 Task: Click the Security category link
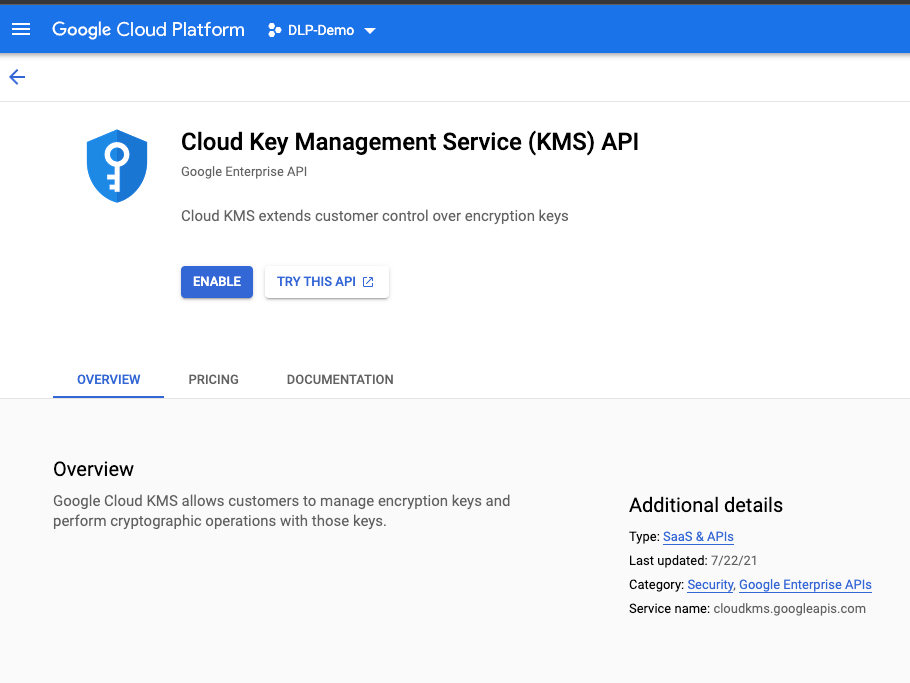point(710,585)
